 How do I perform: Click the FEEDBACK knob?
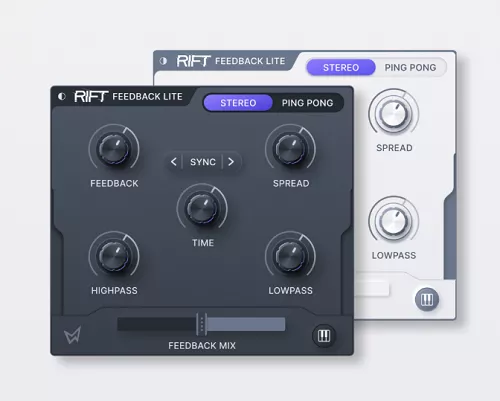click(x=114, y=149)
